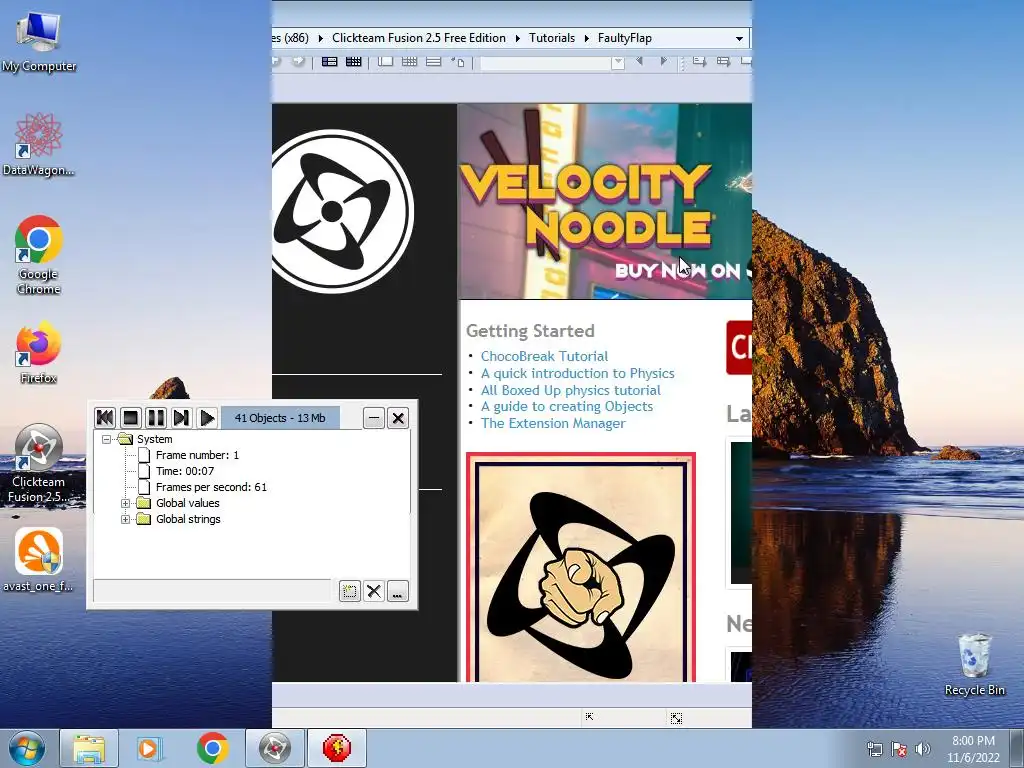Click the light grid toolbar icon

click(409, 61)
